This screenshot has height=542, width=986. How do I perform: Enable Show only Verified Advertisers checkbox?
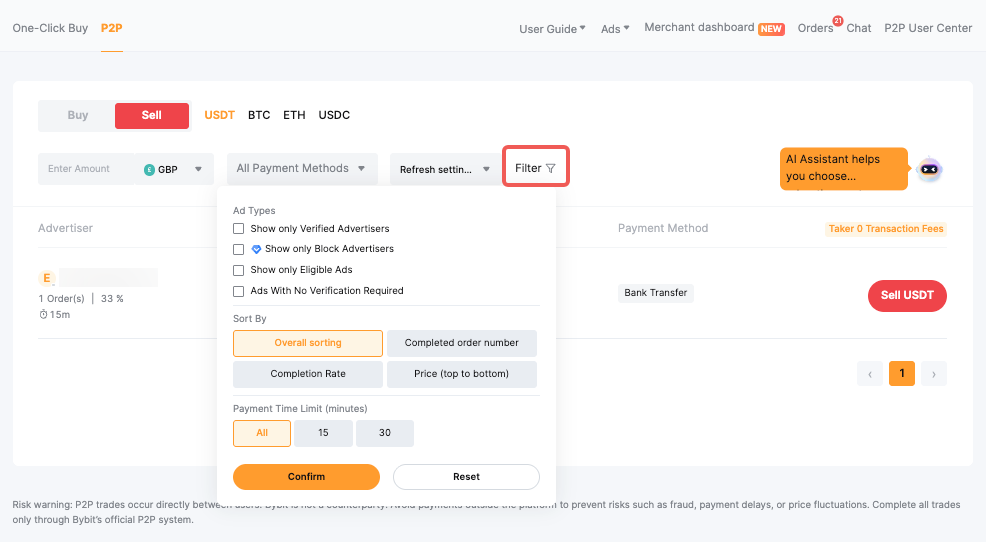(239, 229)
